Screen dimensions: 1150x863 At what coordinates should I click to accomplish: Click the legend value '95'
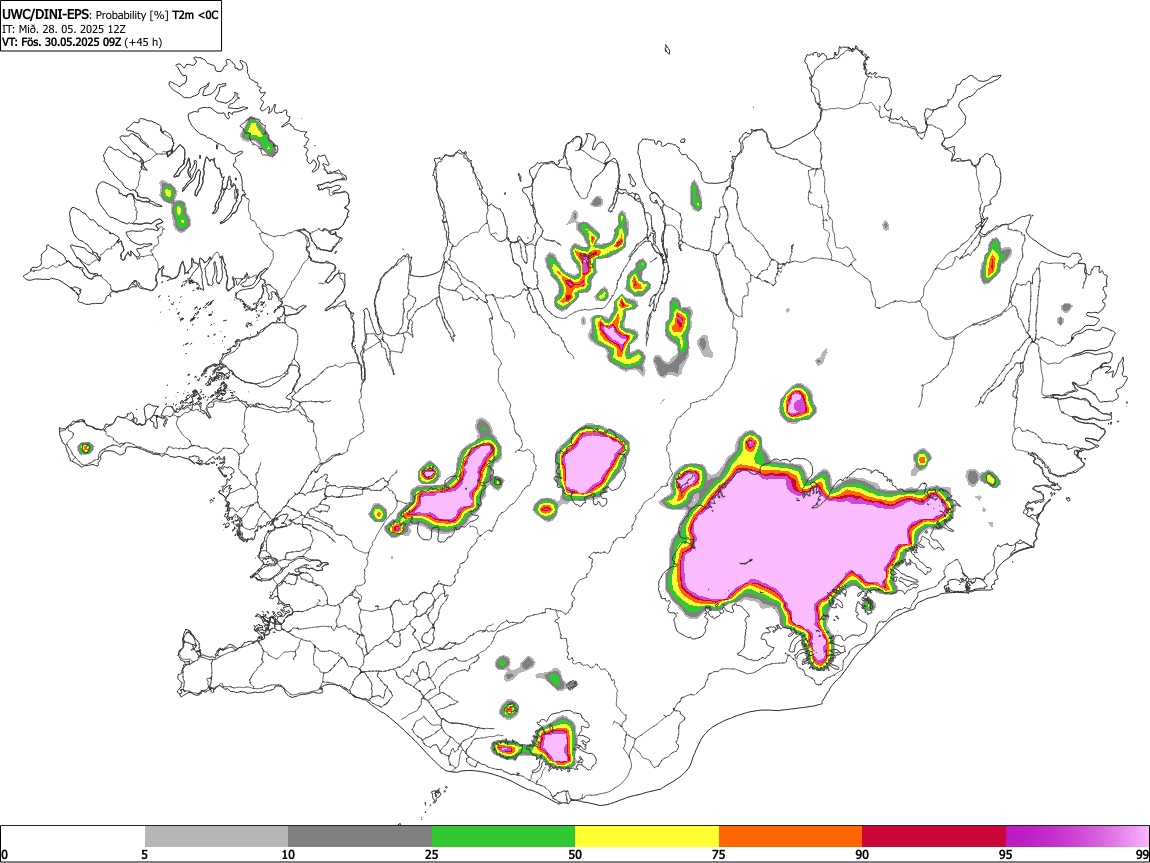point(1006,854)
